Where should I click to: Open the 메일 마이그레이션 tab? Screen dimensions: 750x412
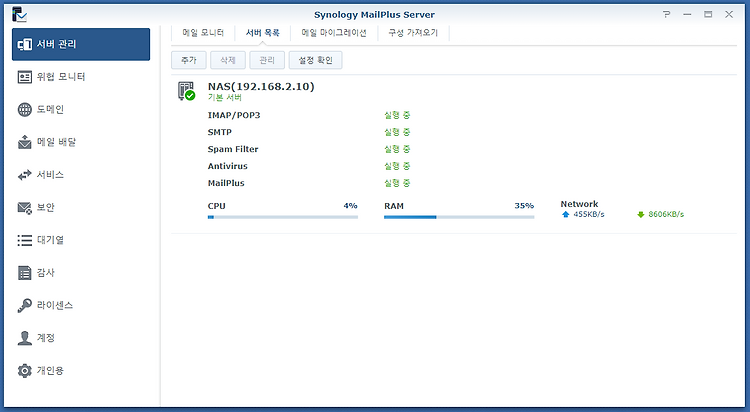(334, 33)
